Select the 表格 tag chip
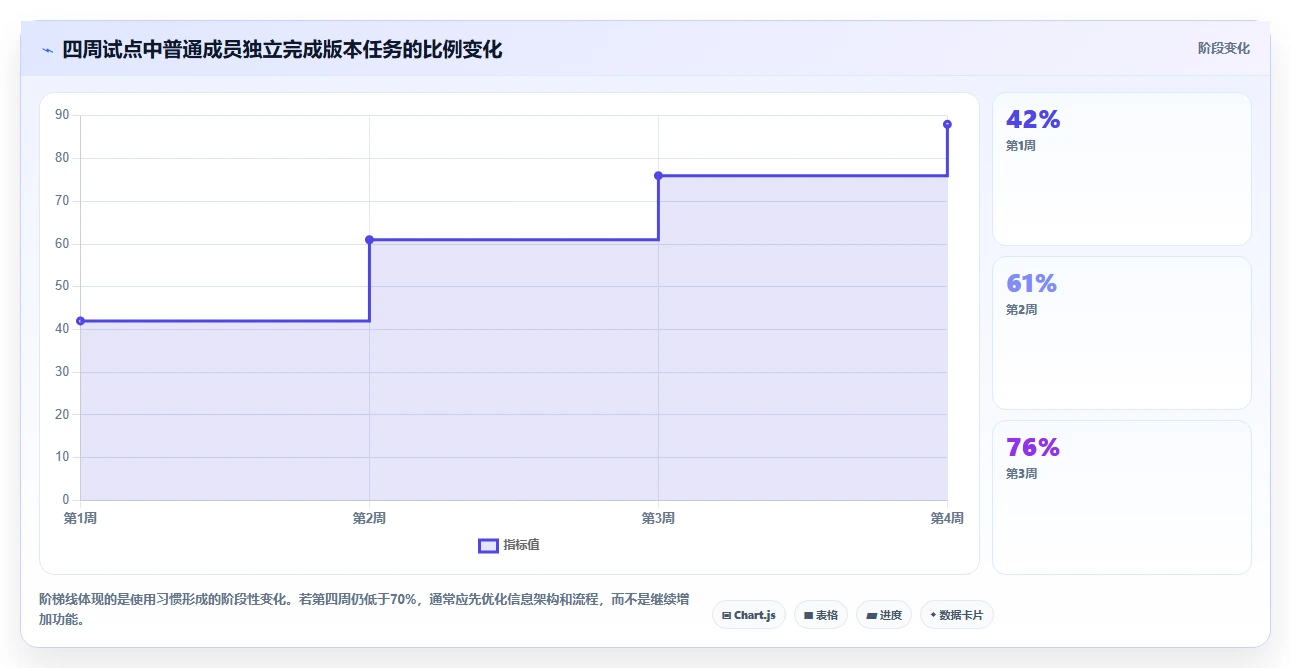Image resolution: width=1291 pixels, height=668 pixels. tap(821, 615)
